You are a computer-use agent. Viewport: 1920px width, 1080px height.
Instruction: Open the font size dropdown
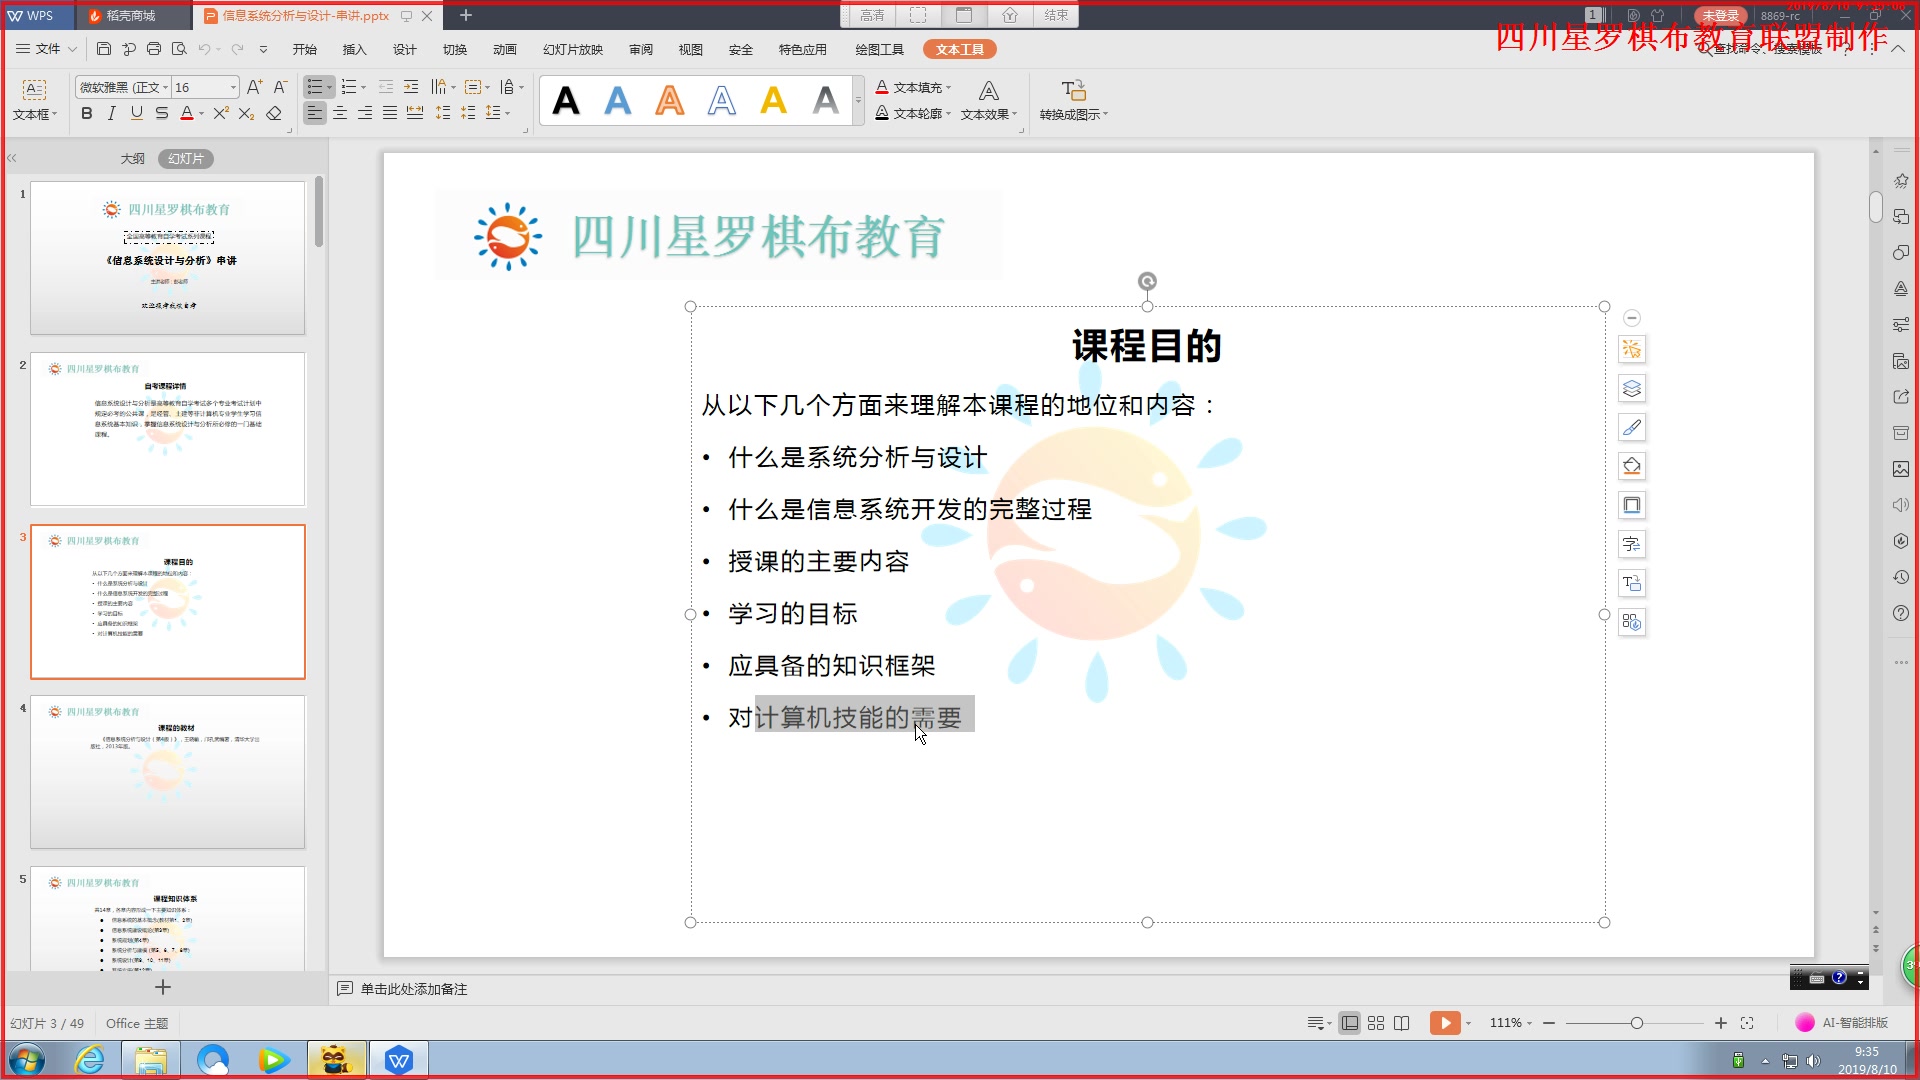(233, 87)
